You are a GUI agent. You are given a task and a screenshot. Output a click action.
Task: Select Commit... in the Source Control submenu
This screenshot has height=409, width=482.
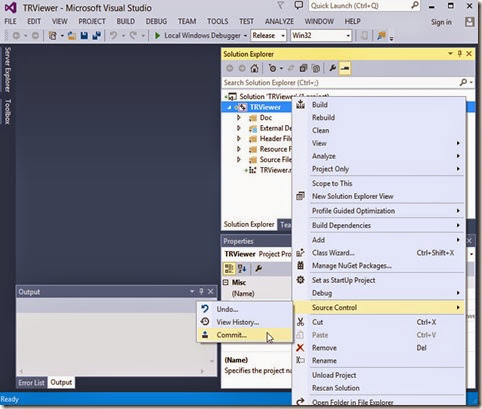click(245, 335)
